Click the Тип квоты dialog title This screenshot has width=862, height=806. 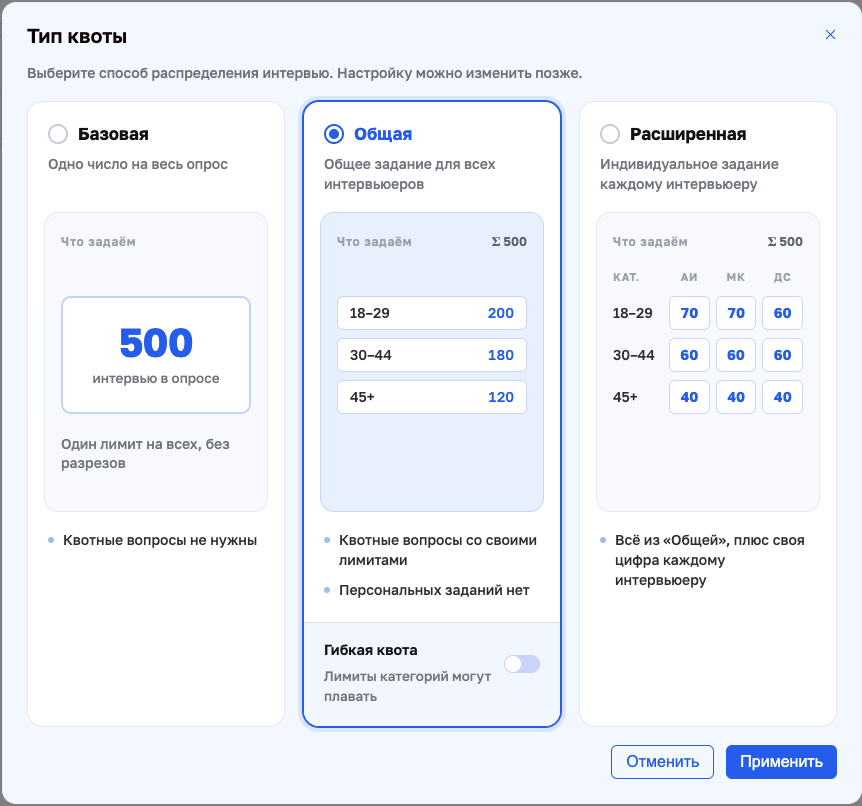77,36
